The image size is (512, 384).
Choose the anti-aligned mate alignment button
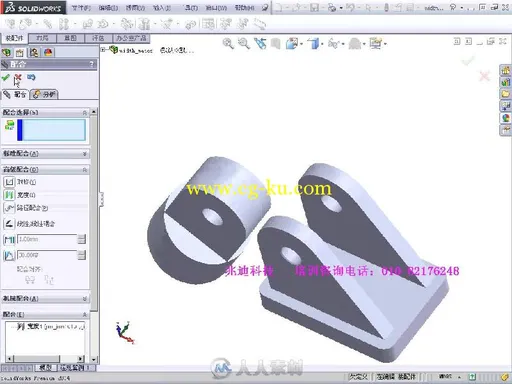tap(49, 280)
